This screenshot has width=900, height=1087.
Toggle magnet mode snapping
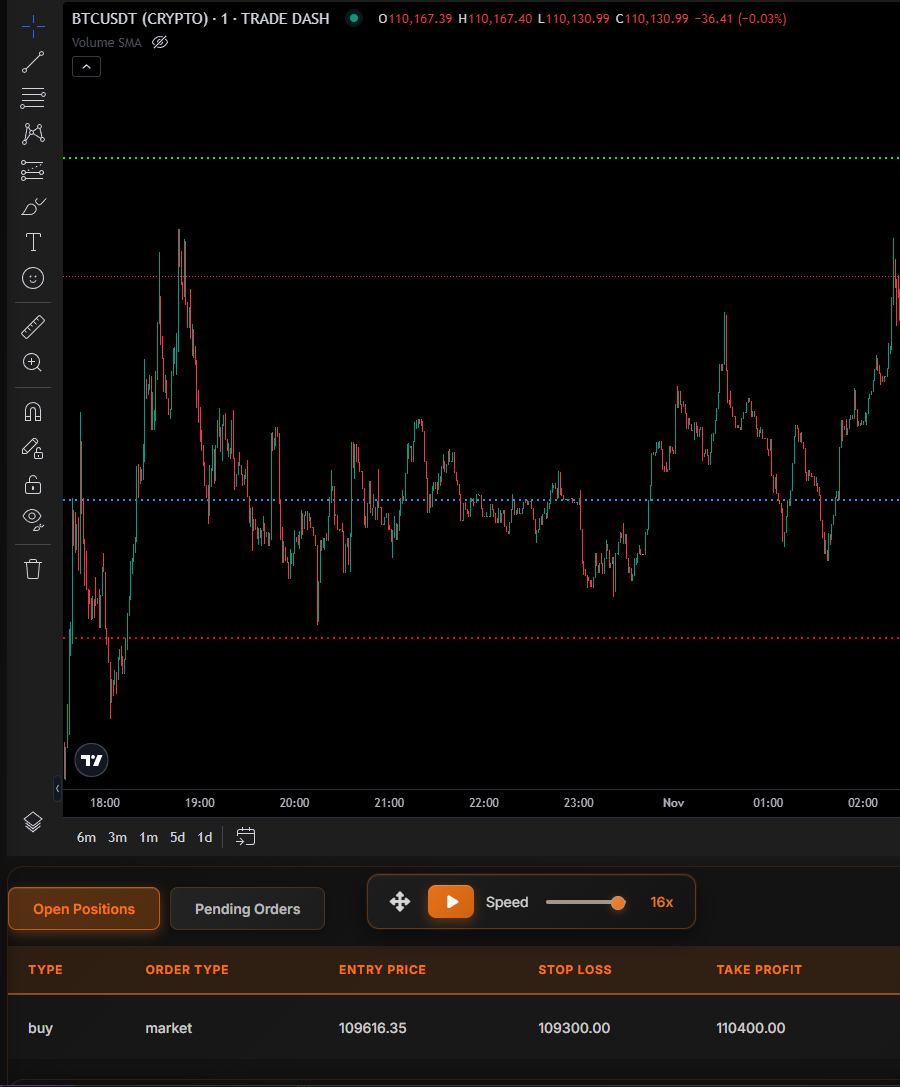(x=33, y=412)
